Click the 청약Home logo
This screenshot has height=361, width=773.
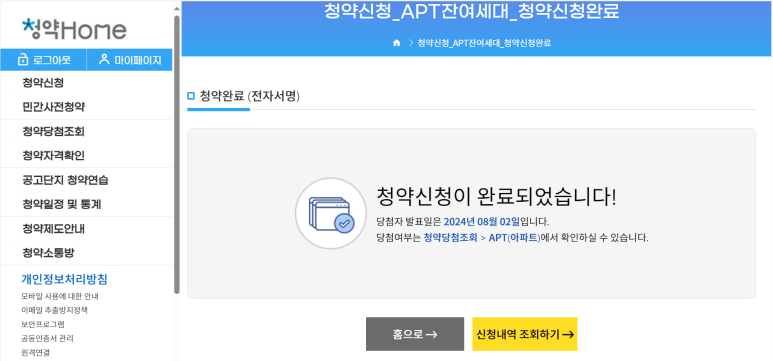pos(74,30)
